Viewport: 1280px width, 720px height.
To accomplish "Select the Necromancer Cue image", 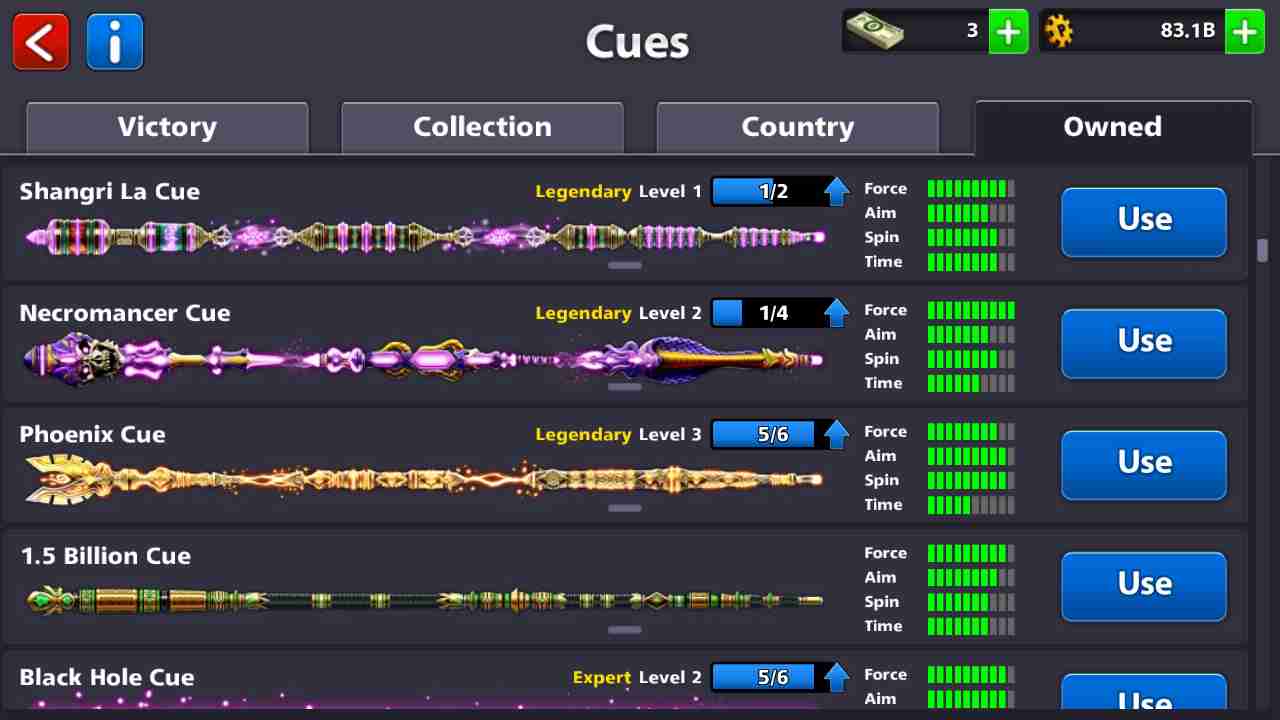I will click(x=423, y=358).
